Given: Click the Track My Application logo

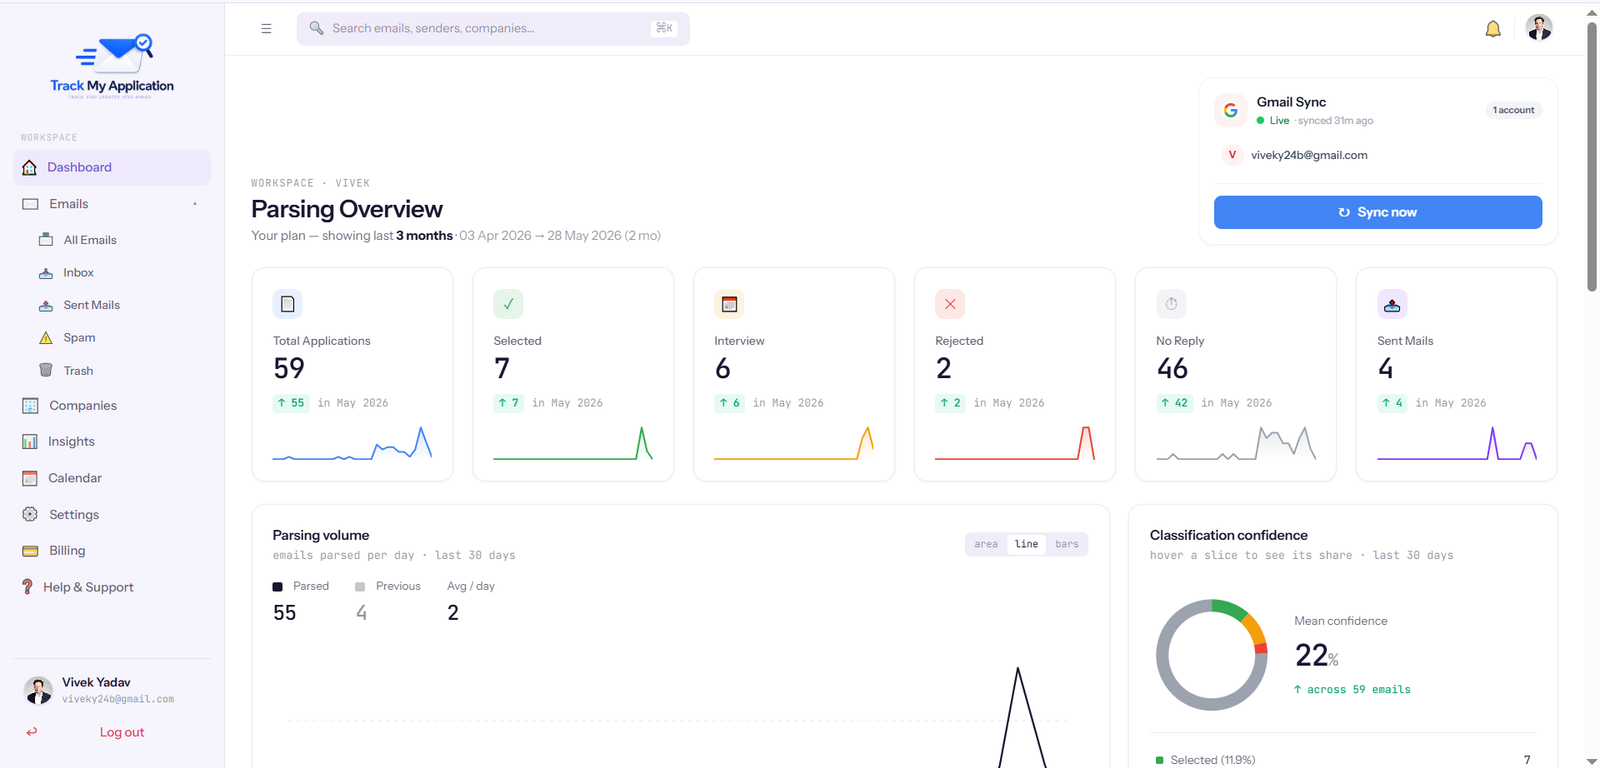Looking at the screenshot, I should [112, 65].
